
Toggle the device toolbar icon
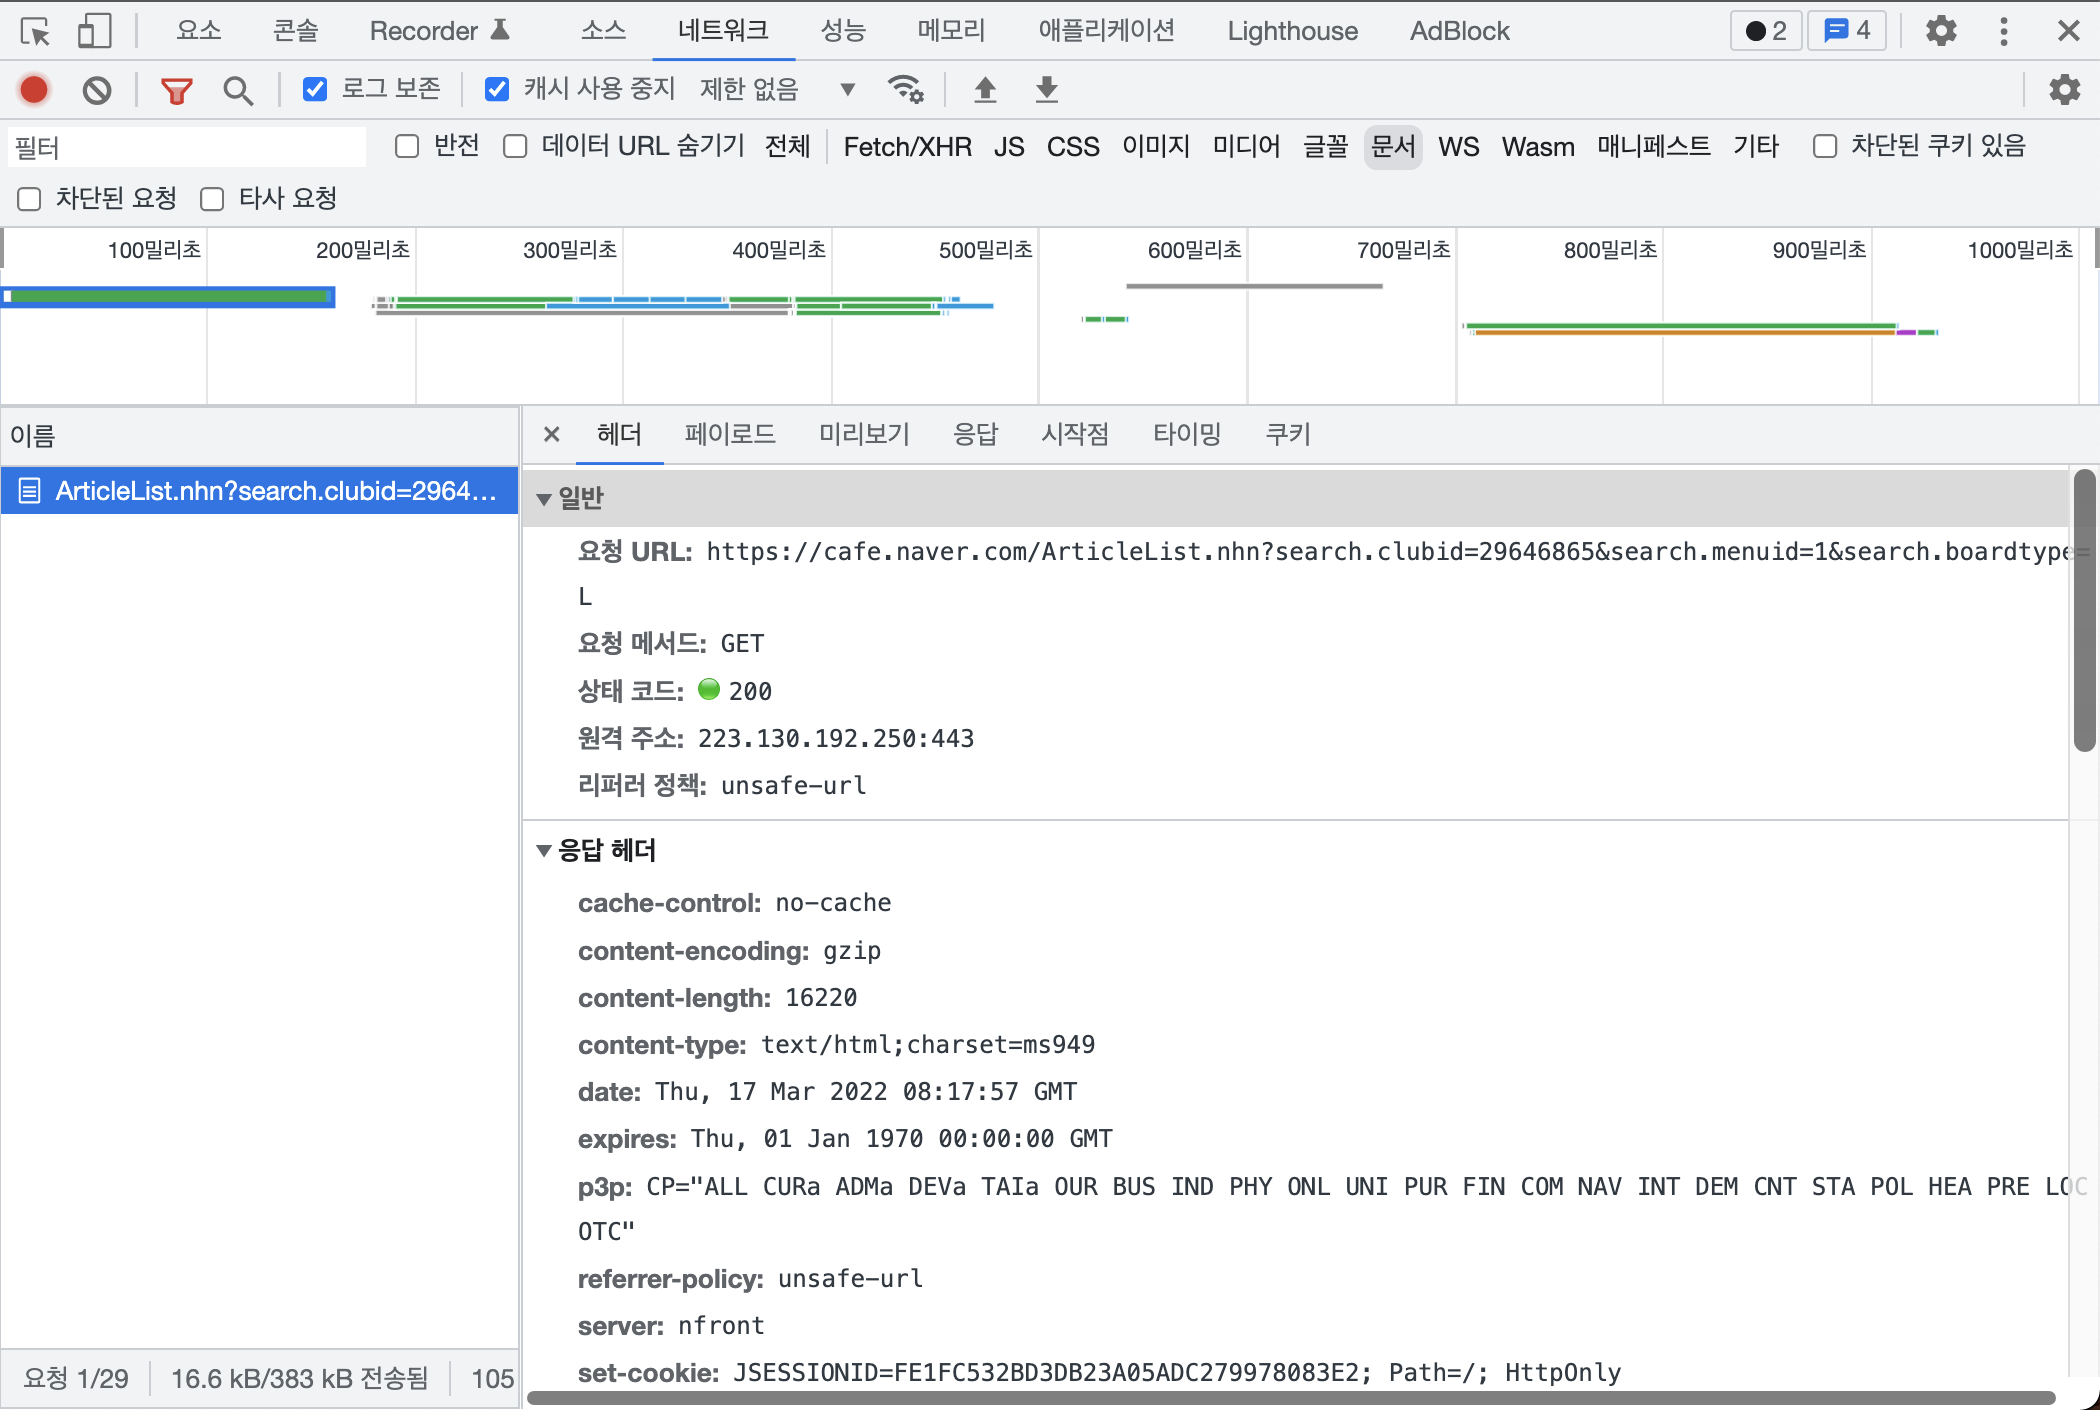[94, 31]
